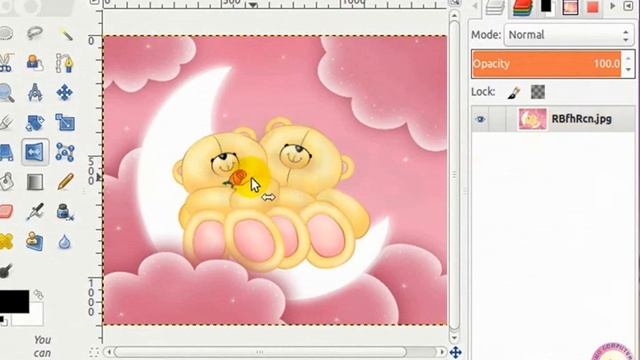The height and width of the screenshot is (360, 640).
Task: Select the Pencil tool
Action: pyautogui.click(x=65, y=182)
